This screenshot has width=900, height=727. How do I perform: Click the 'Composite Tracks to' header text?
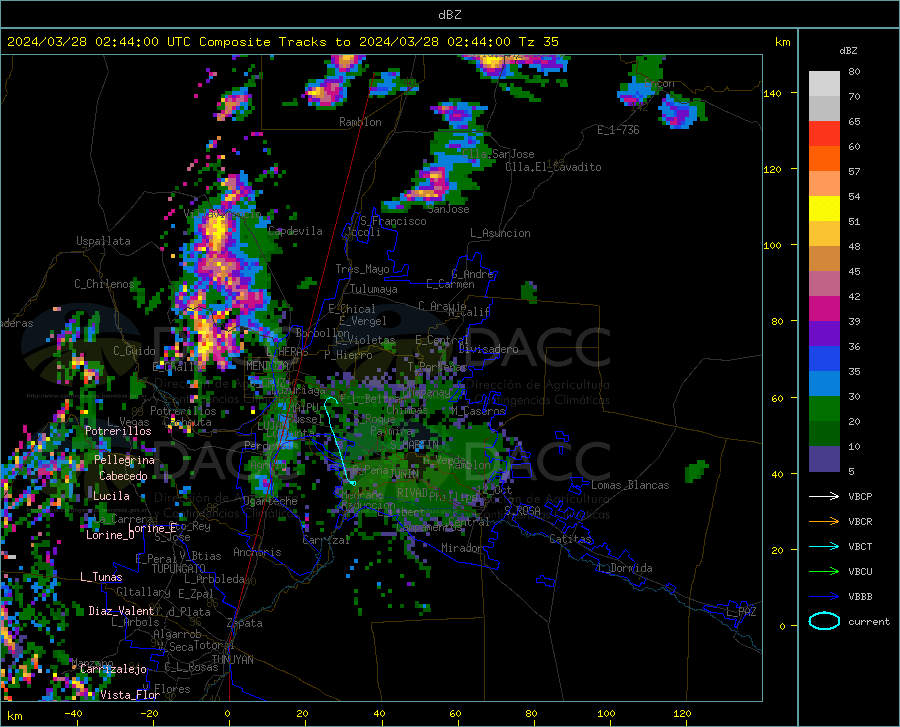pos(275,42)
